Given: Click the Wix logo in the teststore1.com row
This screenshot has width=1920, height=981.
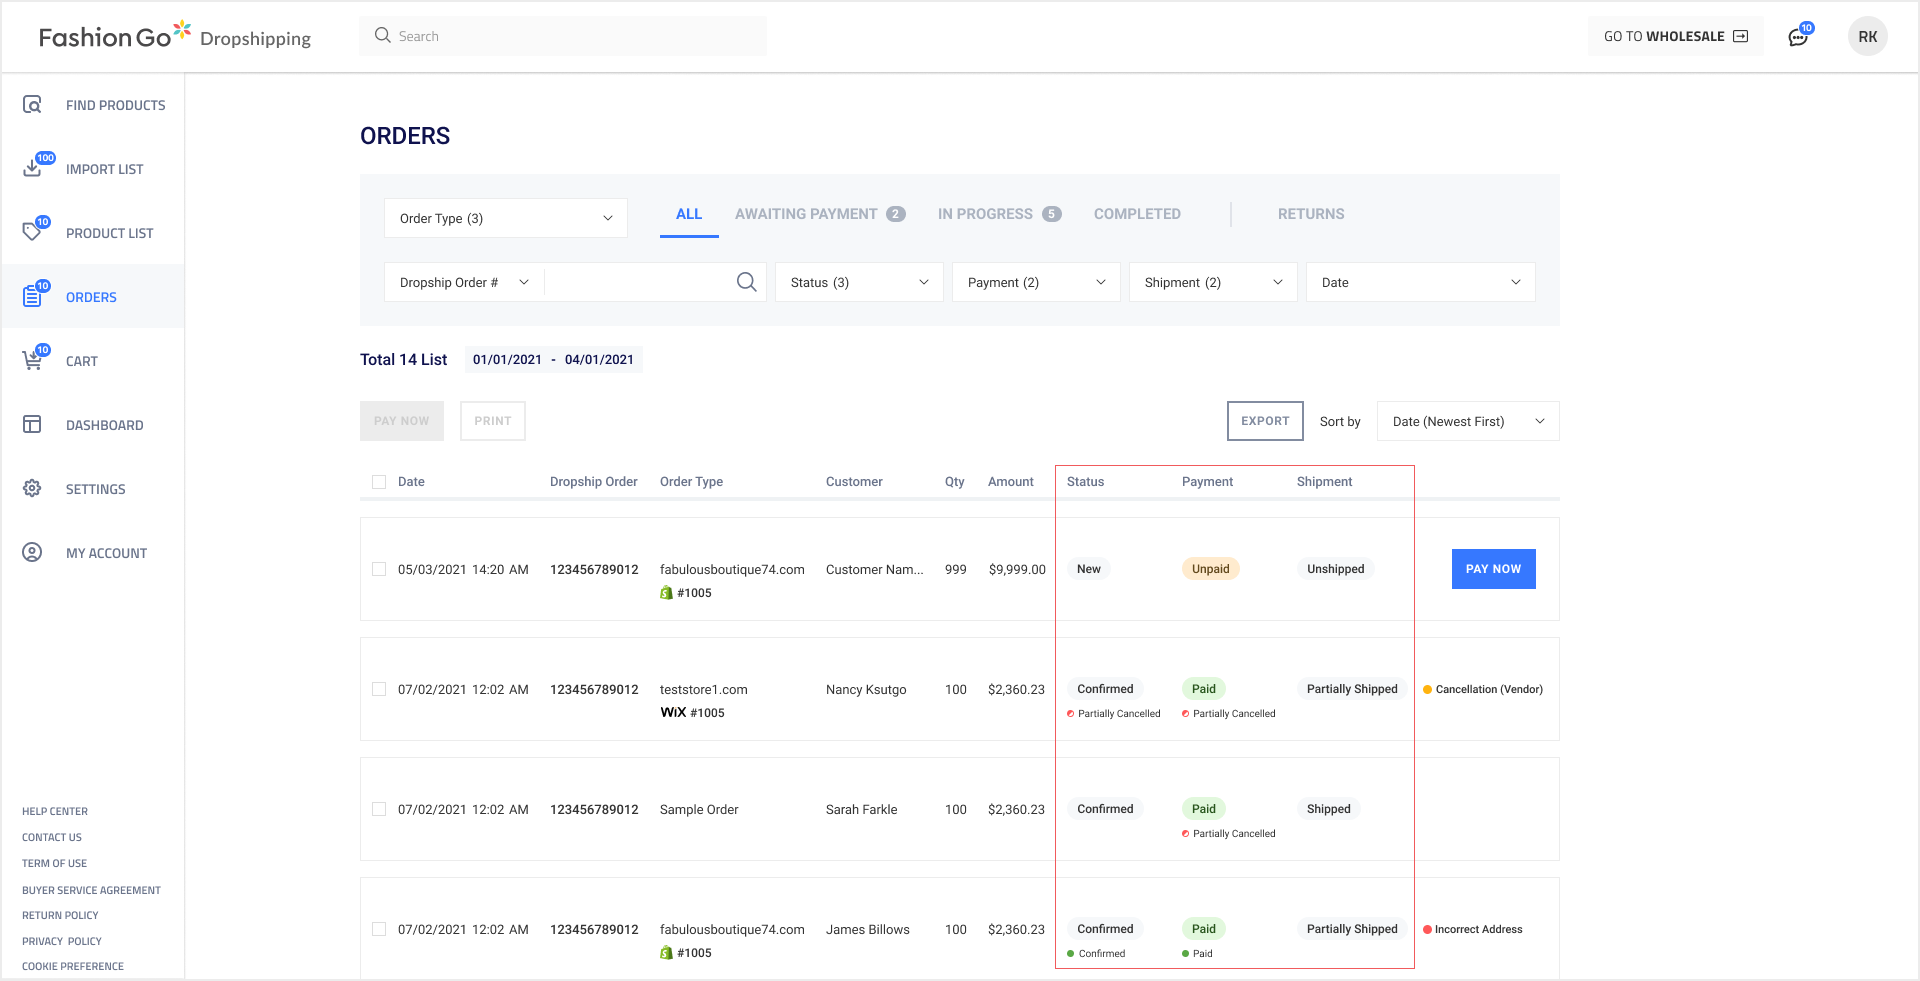Looking at the screenshot, I should [673, 713].
